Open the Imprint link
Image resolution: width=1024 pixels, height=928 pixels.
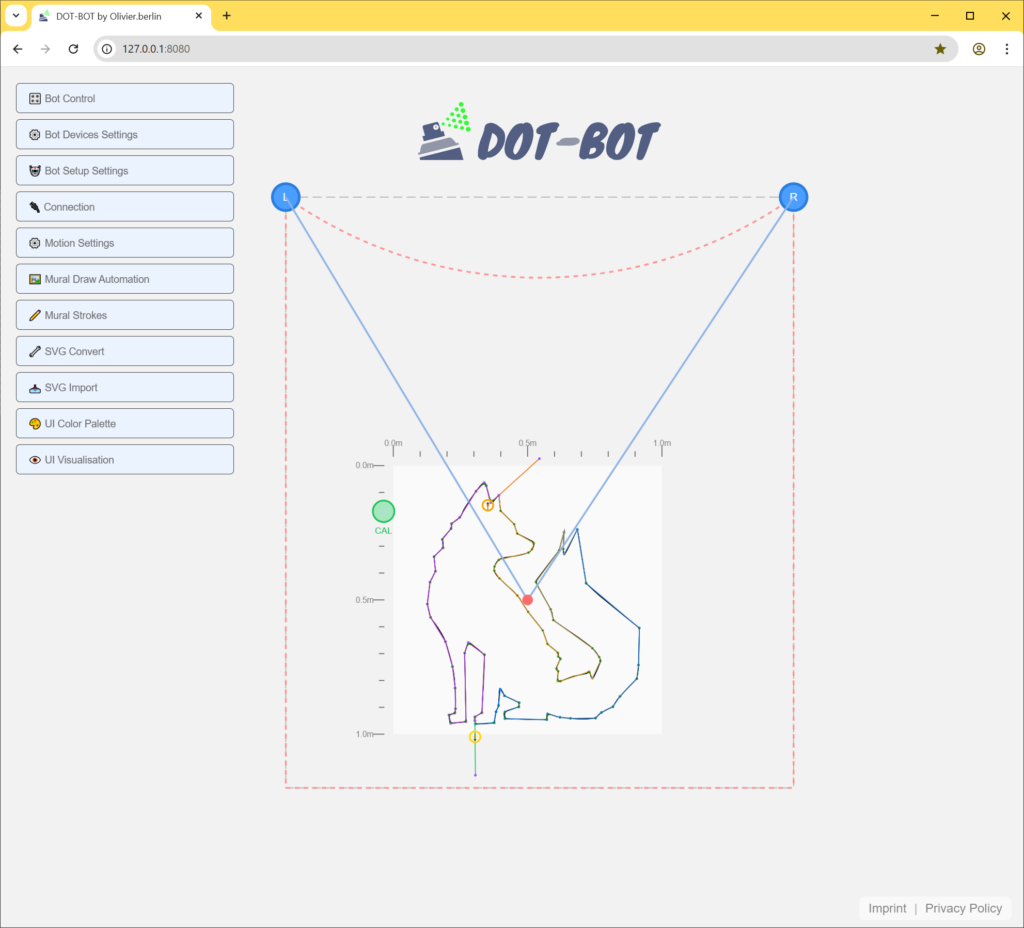click(887, 908)
